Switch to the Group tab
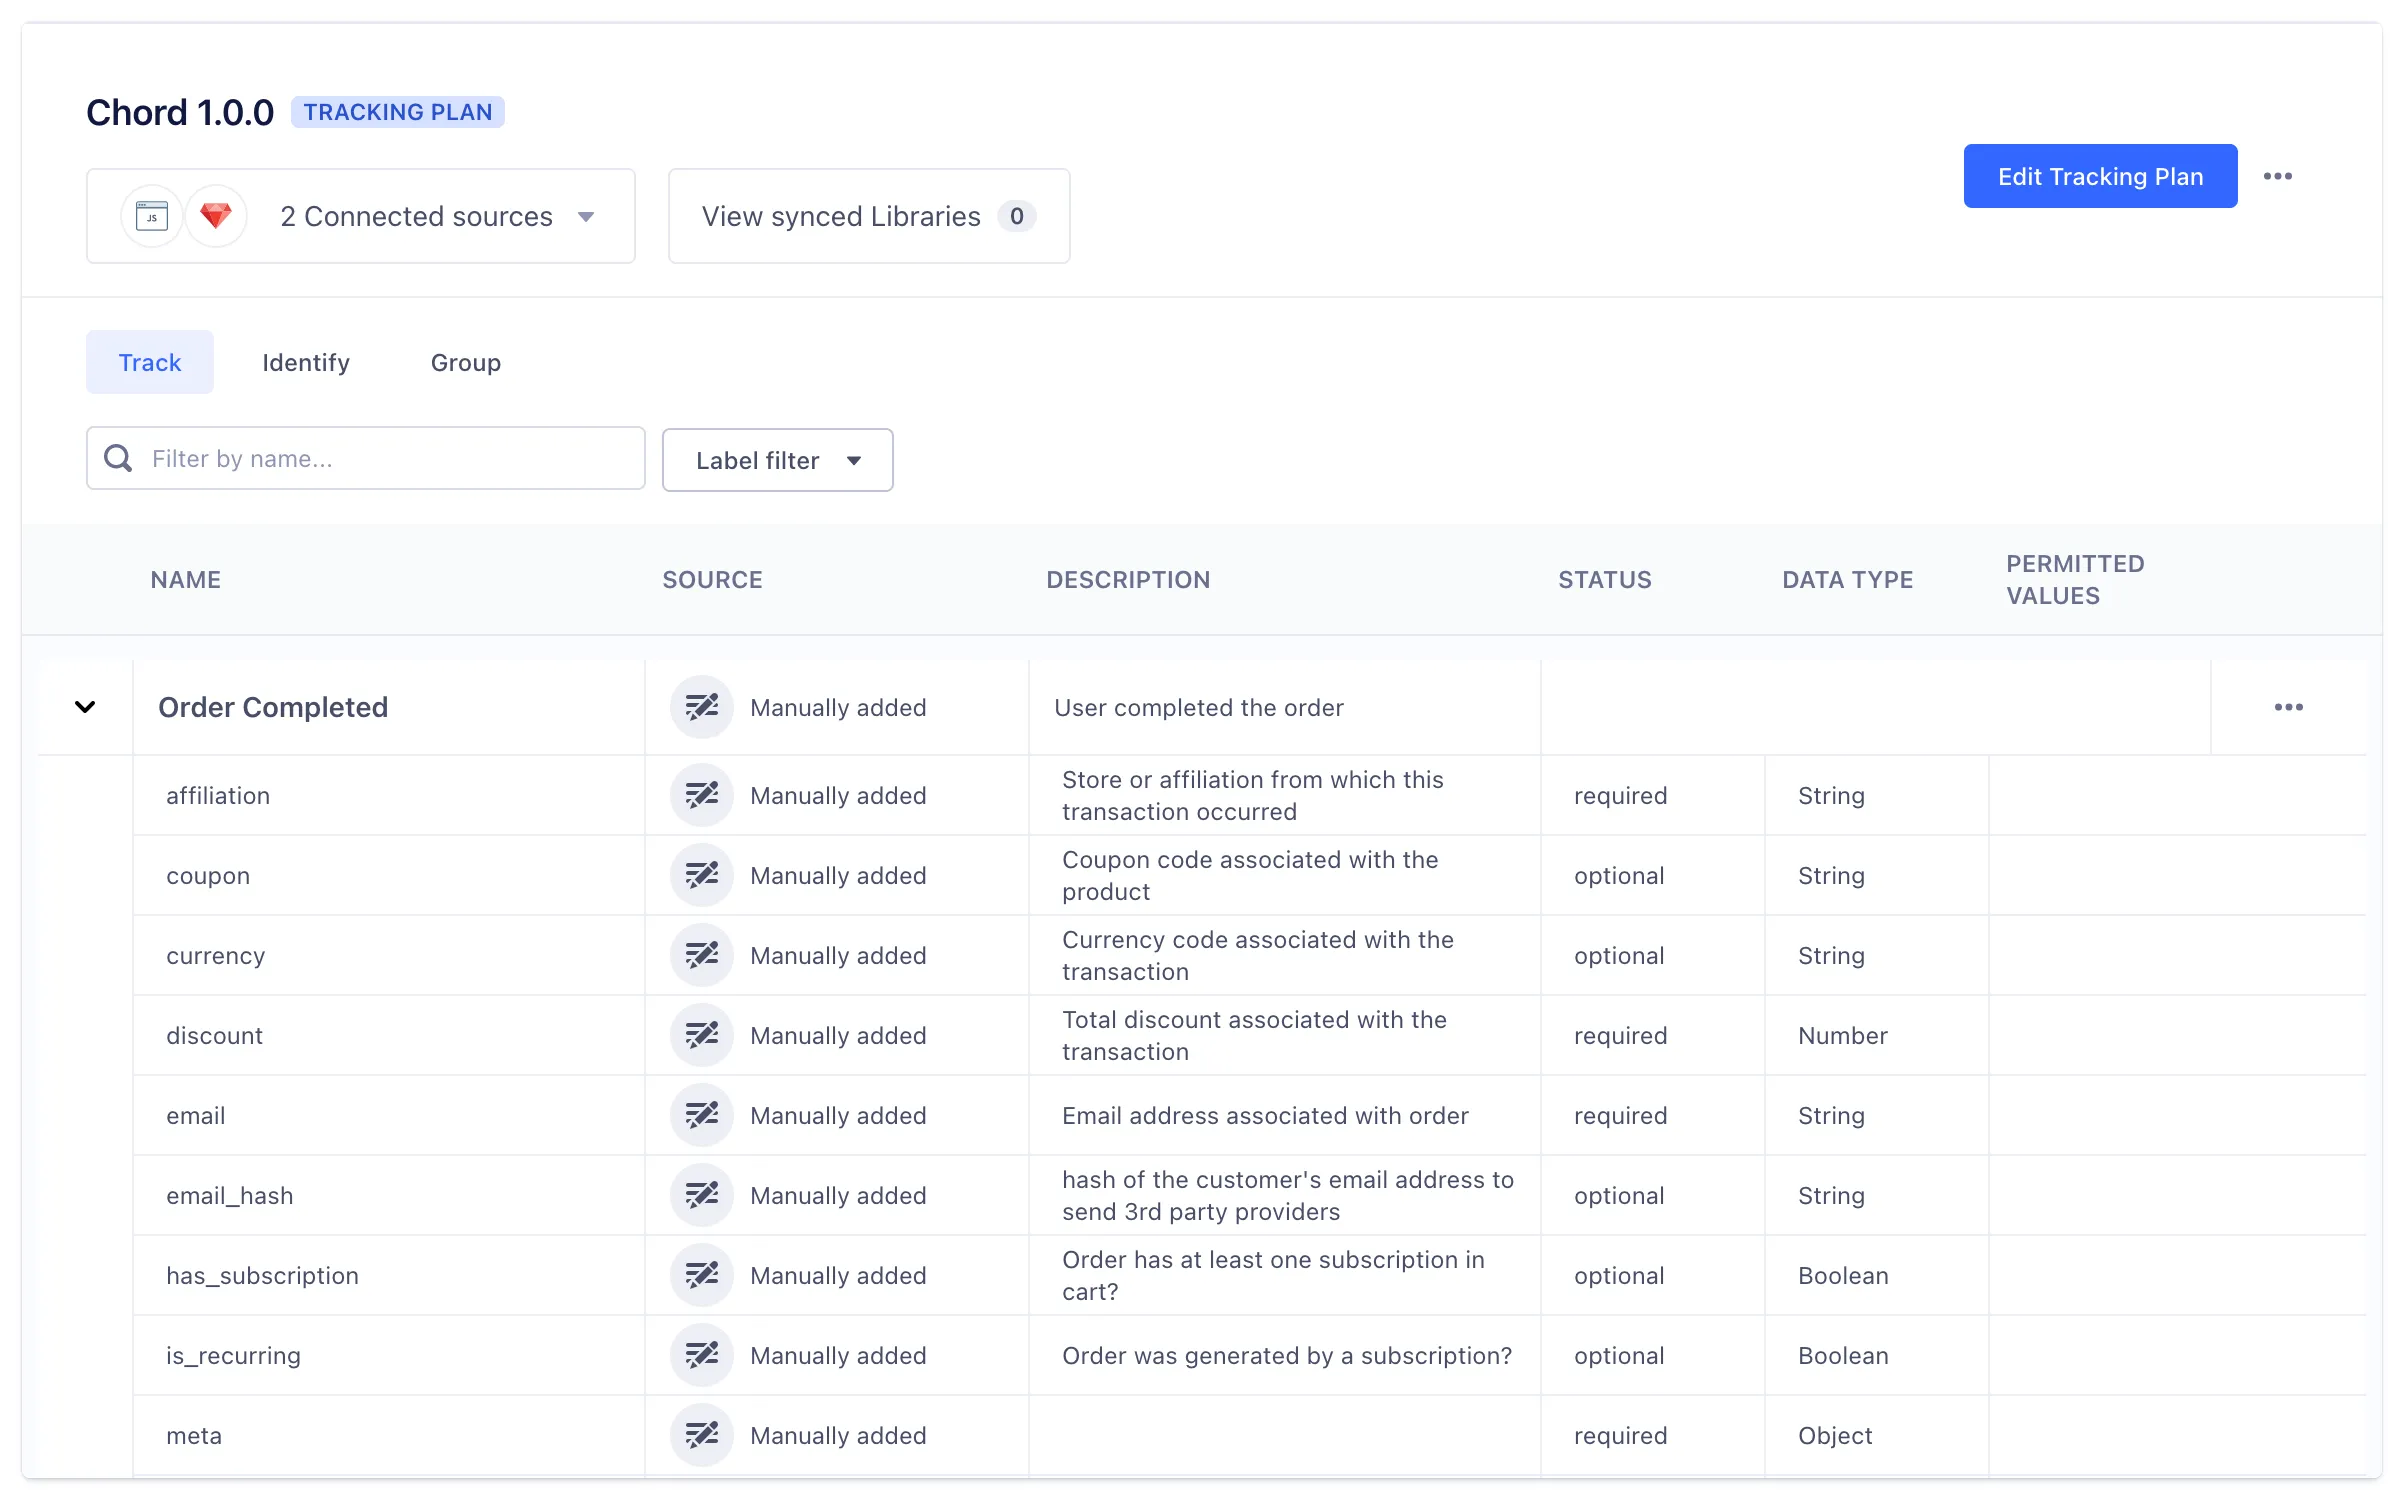 [x=466, y=362]
